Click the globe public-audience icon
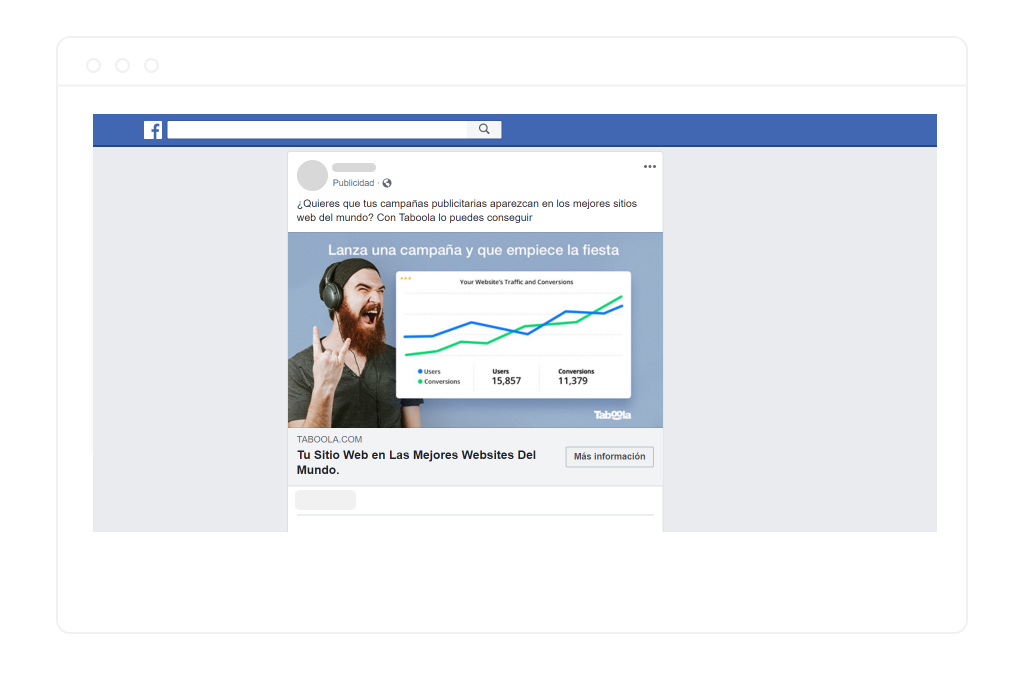This screenshot has height=680, width=1024. click(x=387, y=183)
